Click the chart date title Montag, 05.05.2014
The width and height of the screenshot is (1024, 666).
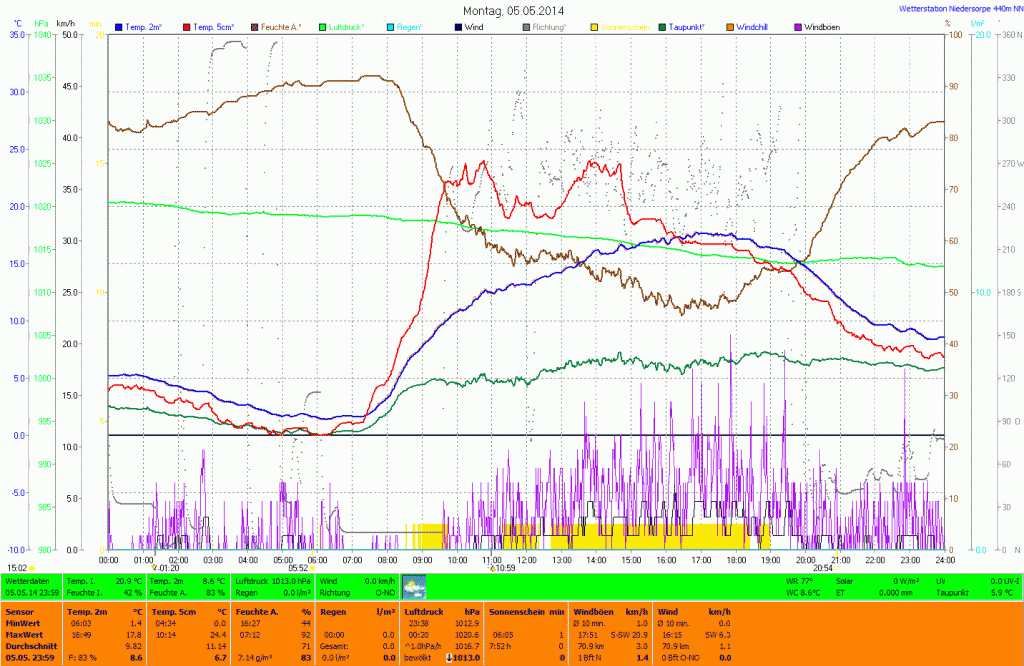[x=512, y=10]
